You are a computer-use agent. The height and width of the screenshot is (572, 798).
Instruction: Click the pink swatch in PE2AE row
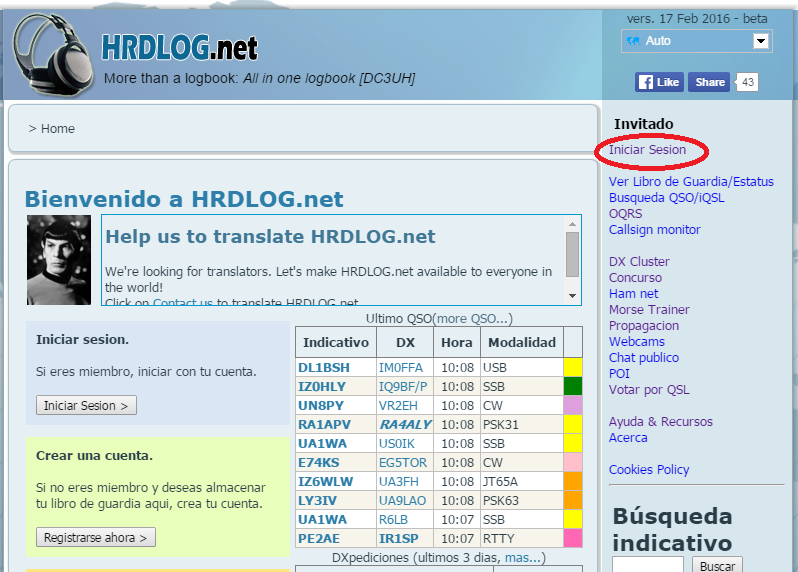tap(573, 538)
